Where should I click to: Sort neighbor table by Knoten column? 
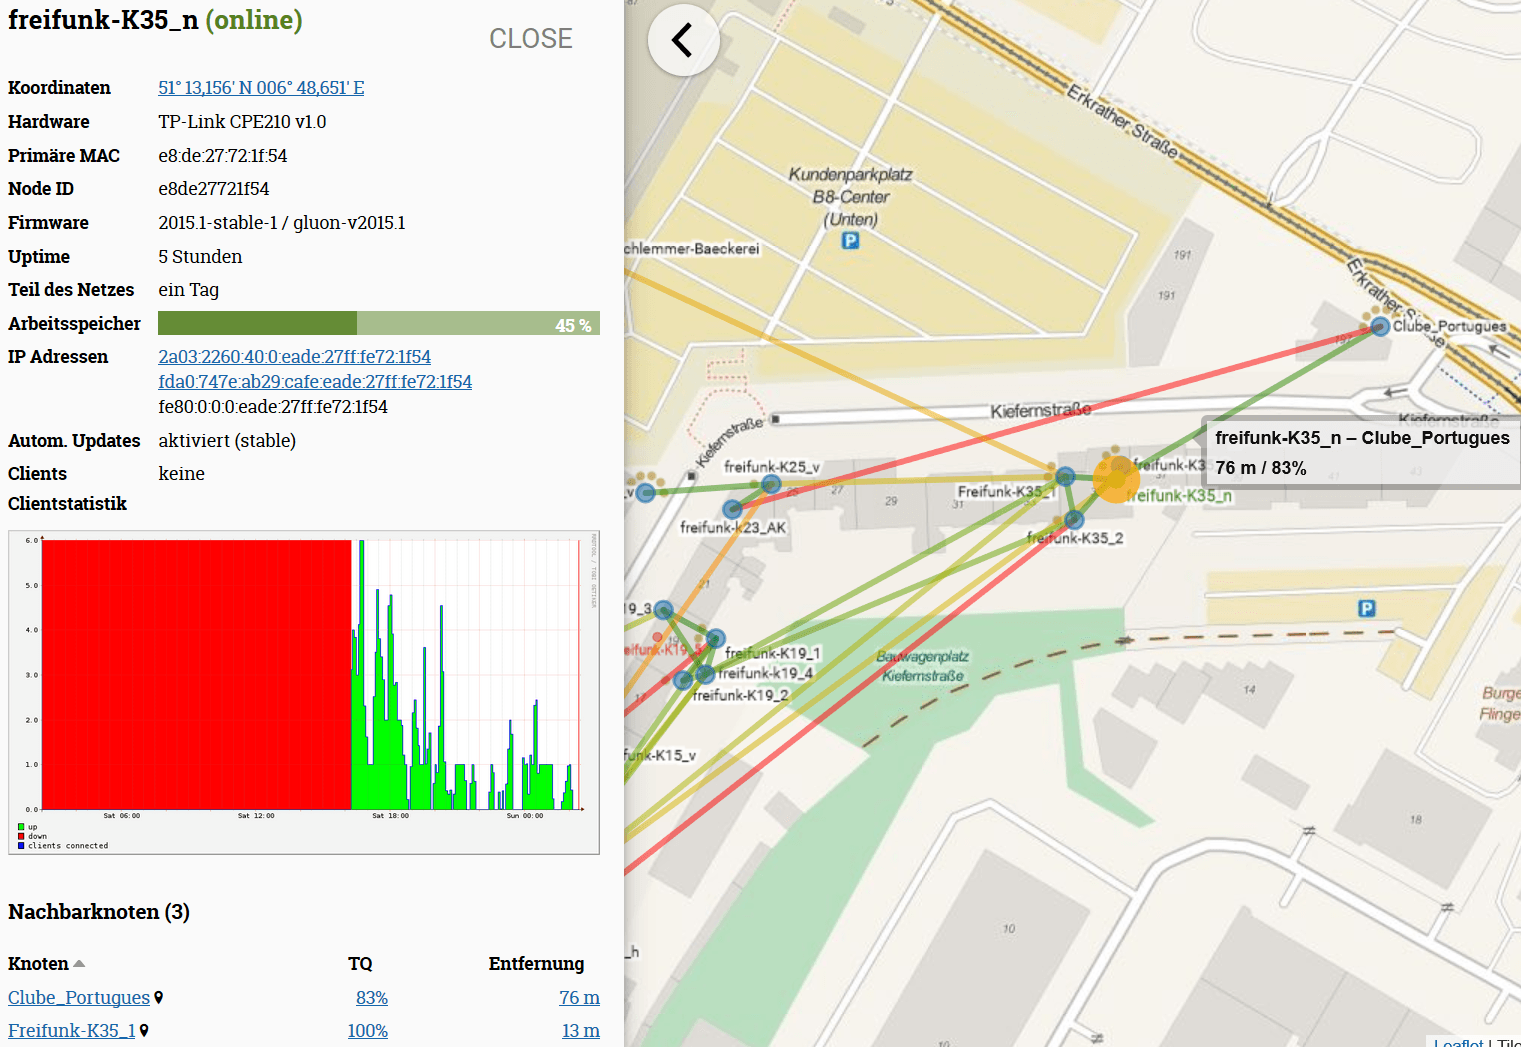(46, 964)
